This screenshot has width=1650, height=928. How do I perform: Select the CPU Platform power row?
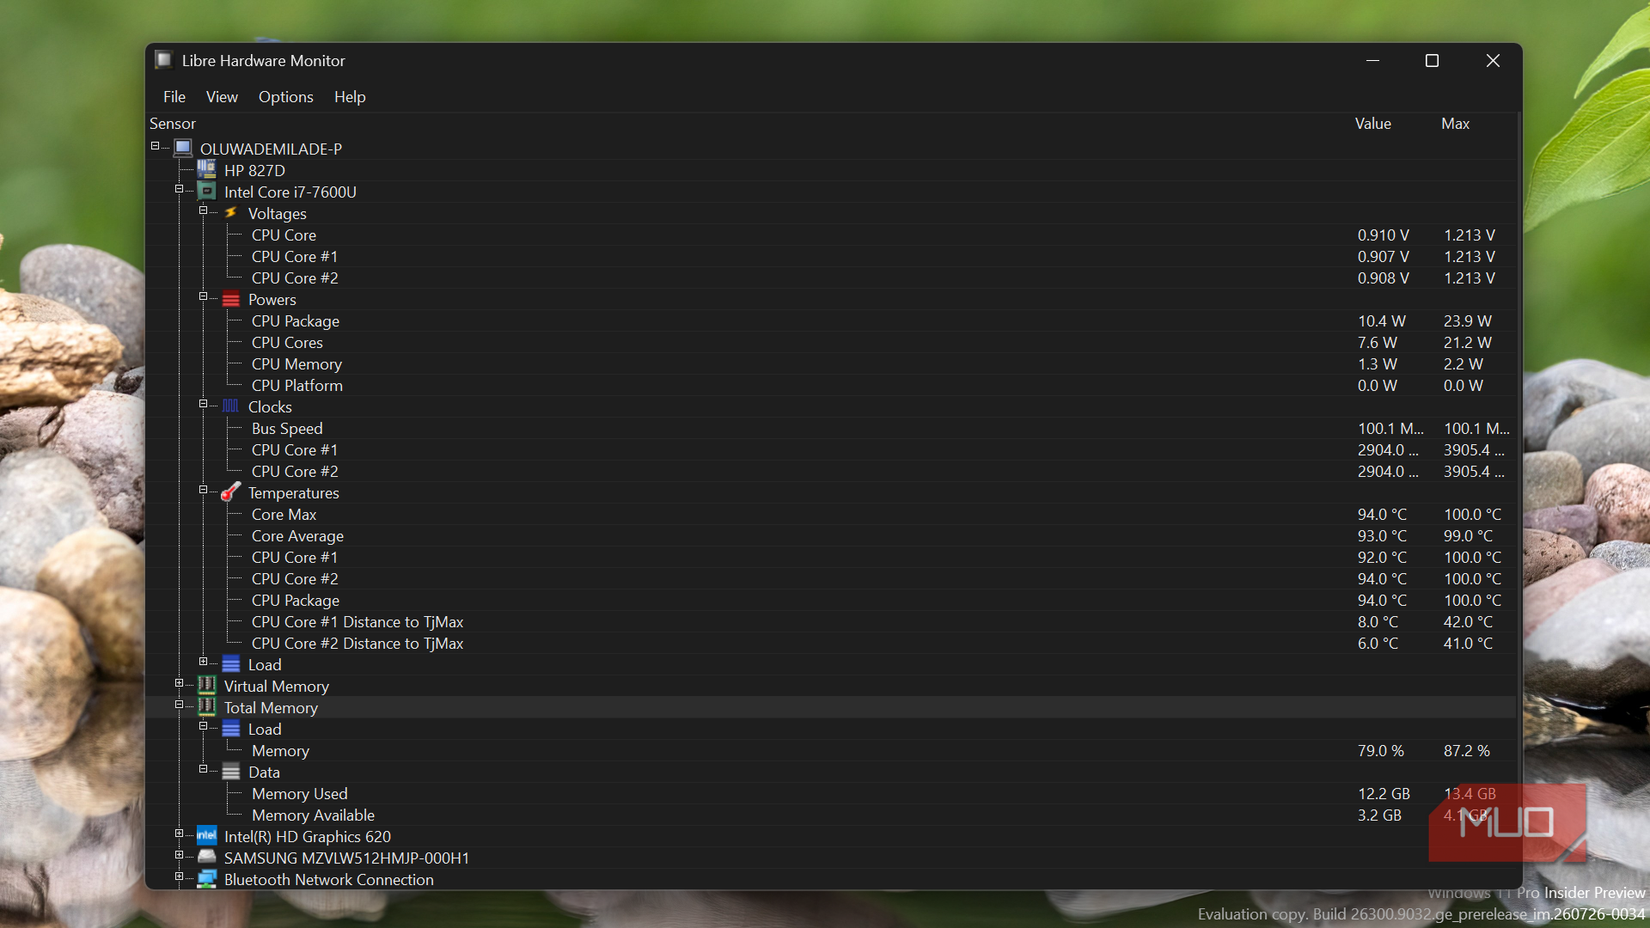(832, 385)
